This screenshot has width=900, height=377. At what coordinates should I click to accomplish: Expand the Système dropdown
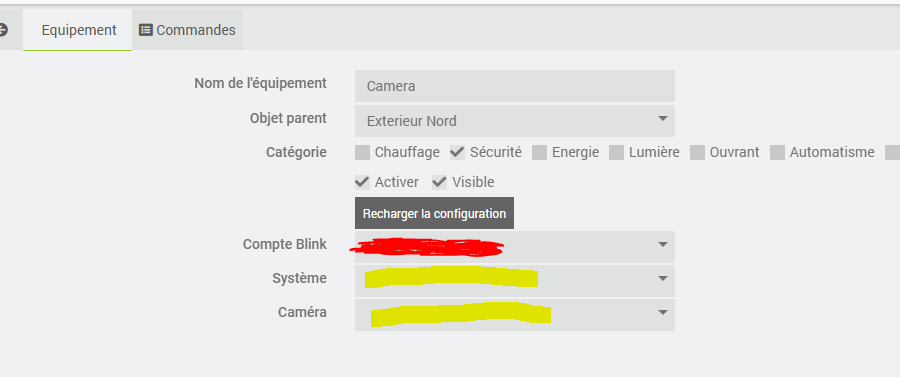click(514, 281)
